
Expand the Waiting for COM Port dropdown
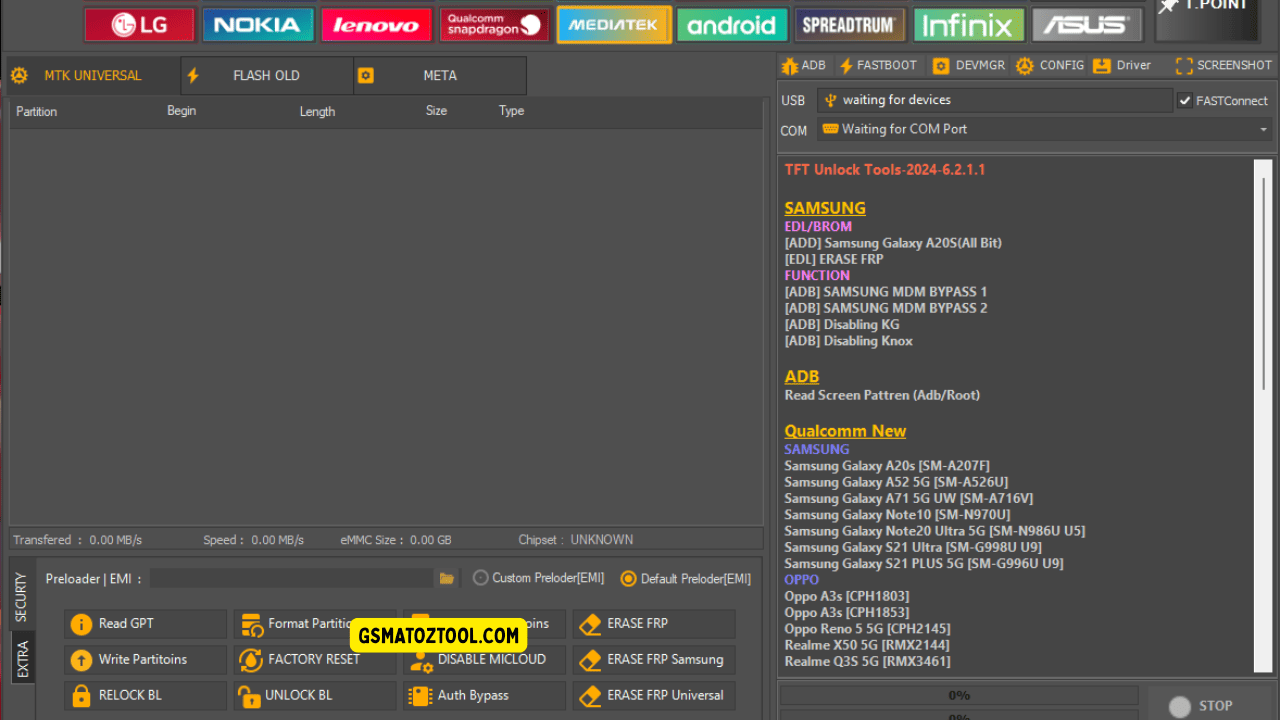click(1262, 129)
